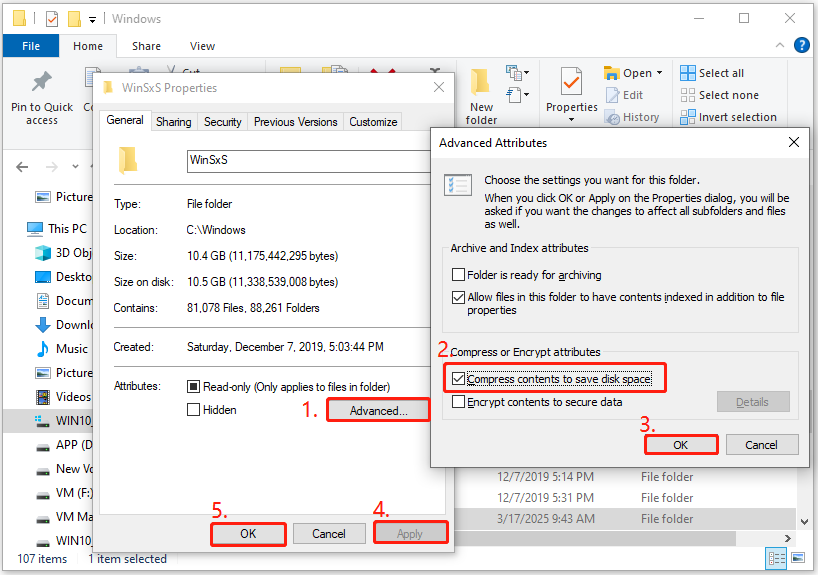This screenshot has height=575, width=818.
Task: Switch to the Security tab
Action: click(x=222, y=122)
